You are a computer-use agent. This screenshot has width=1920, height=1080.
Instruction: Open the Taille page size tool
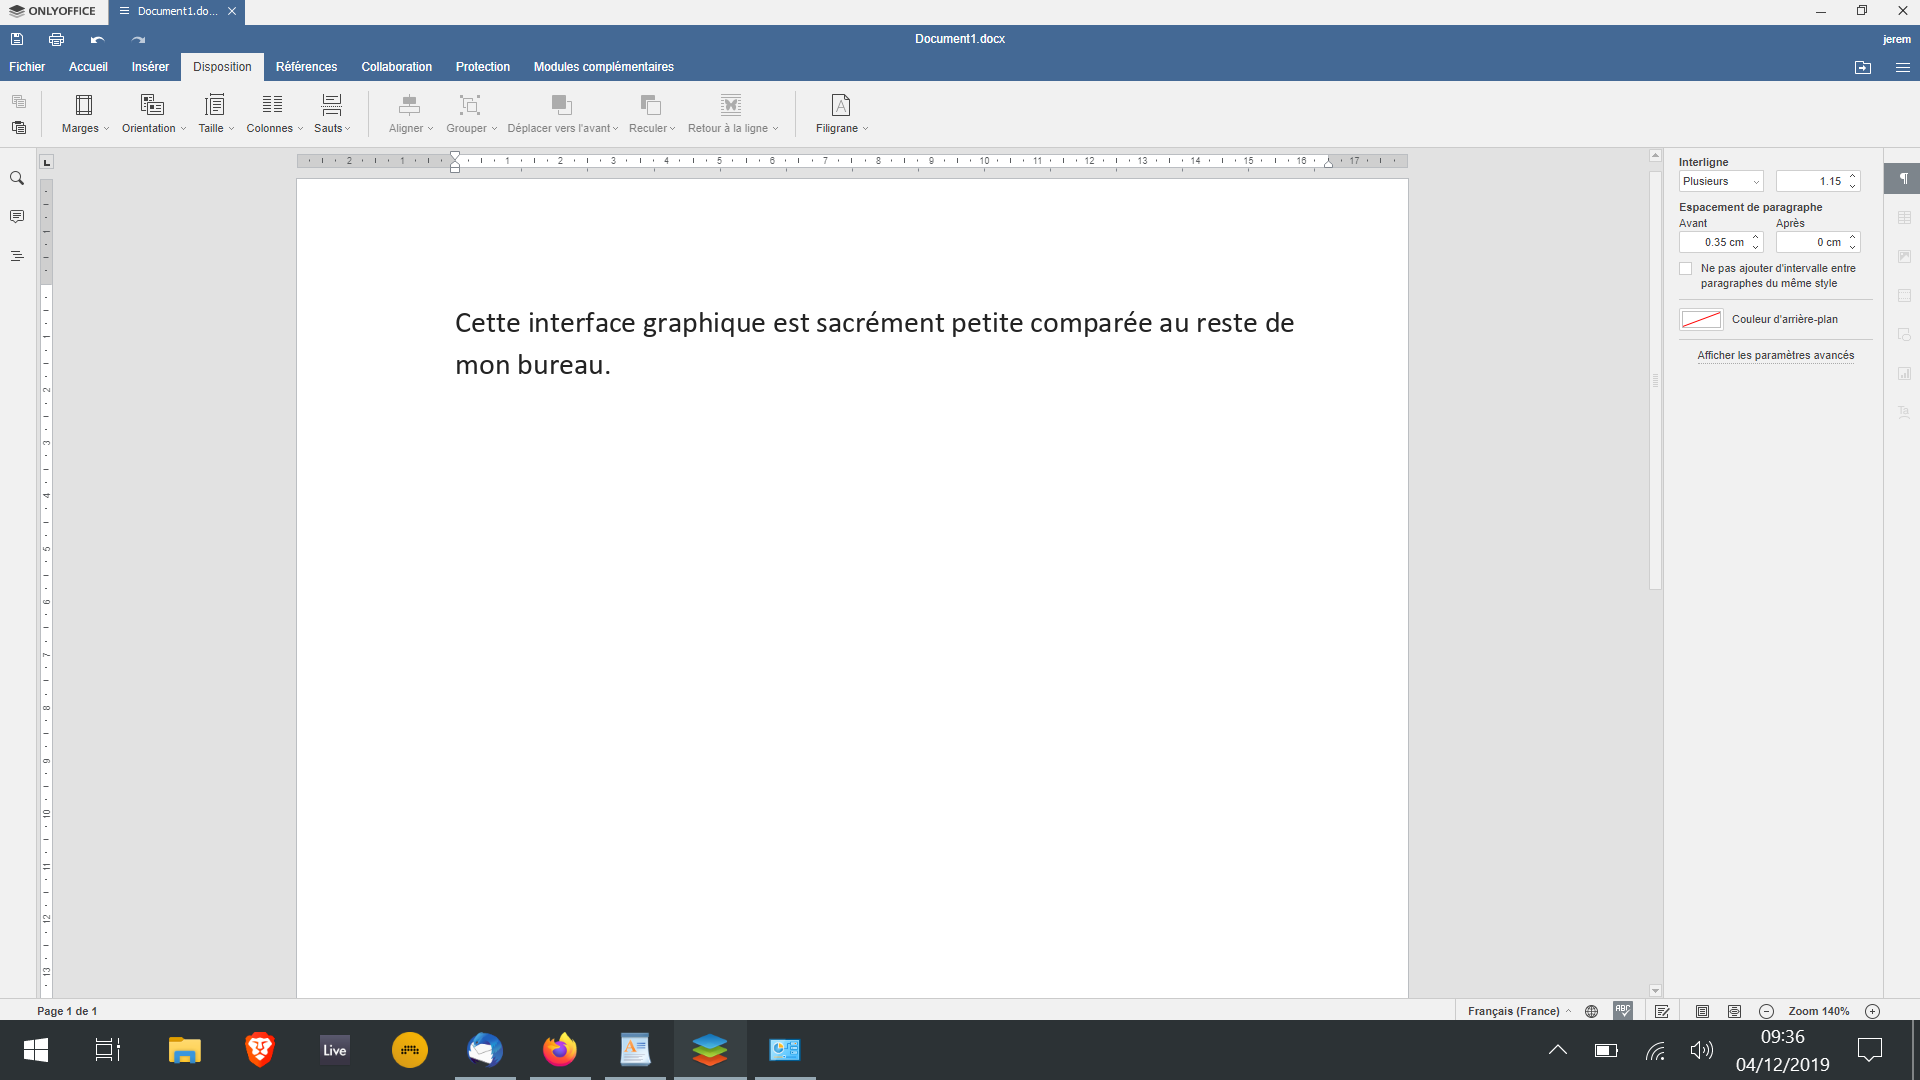pyautogui.click(x=215, y=114)
